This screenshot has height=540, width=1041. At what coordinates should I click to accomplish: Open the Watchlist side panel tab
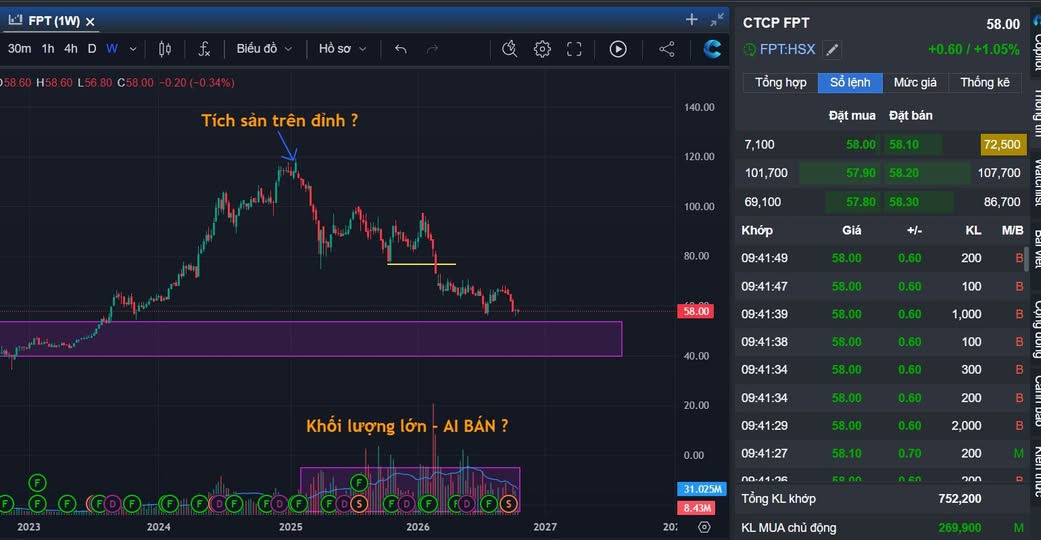(x=1037, y=182)
